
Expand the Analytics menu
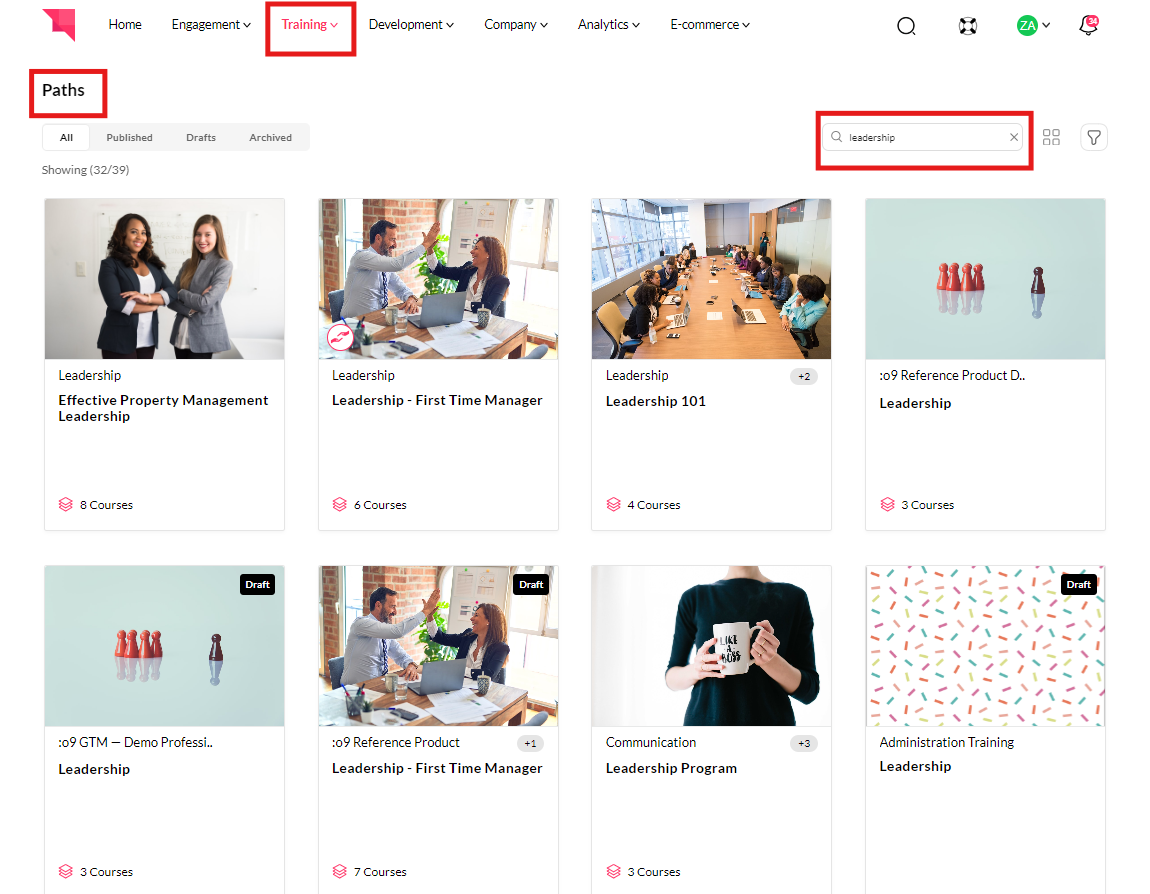609,24
